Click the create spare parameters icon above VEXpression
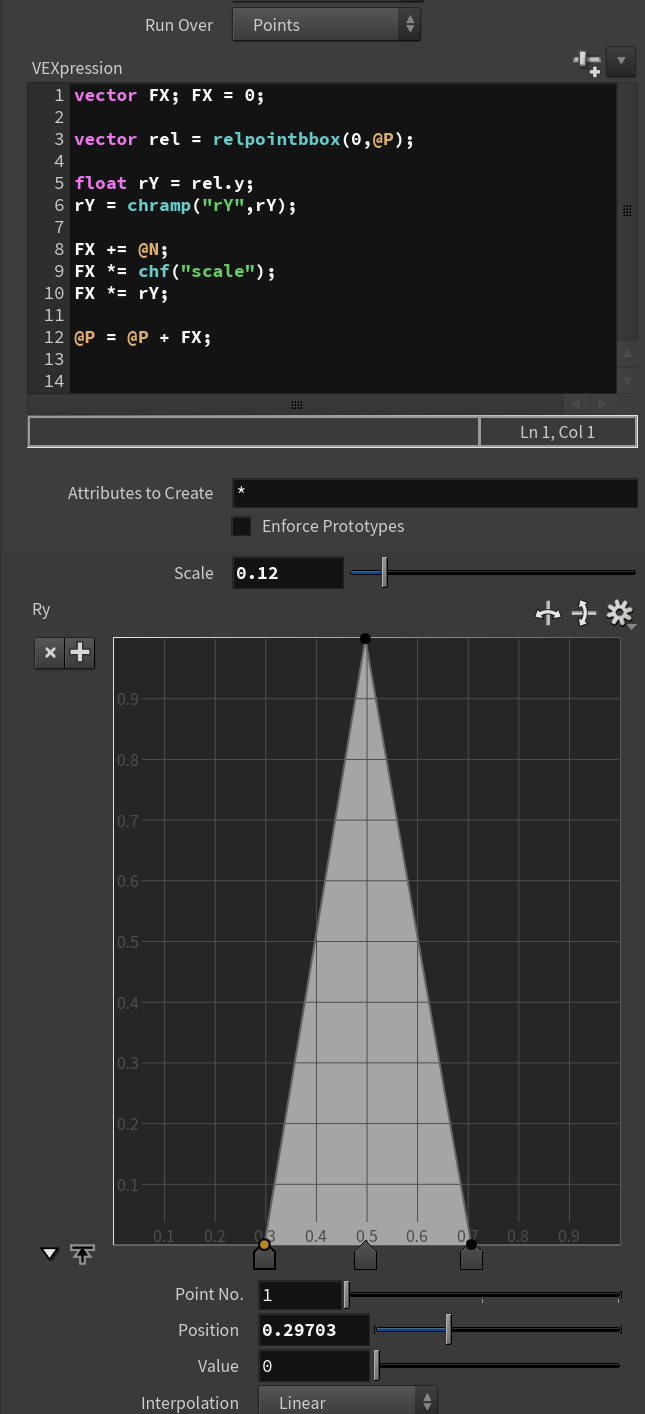This screenshot has height=1414, width=645. point(587,63)
